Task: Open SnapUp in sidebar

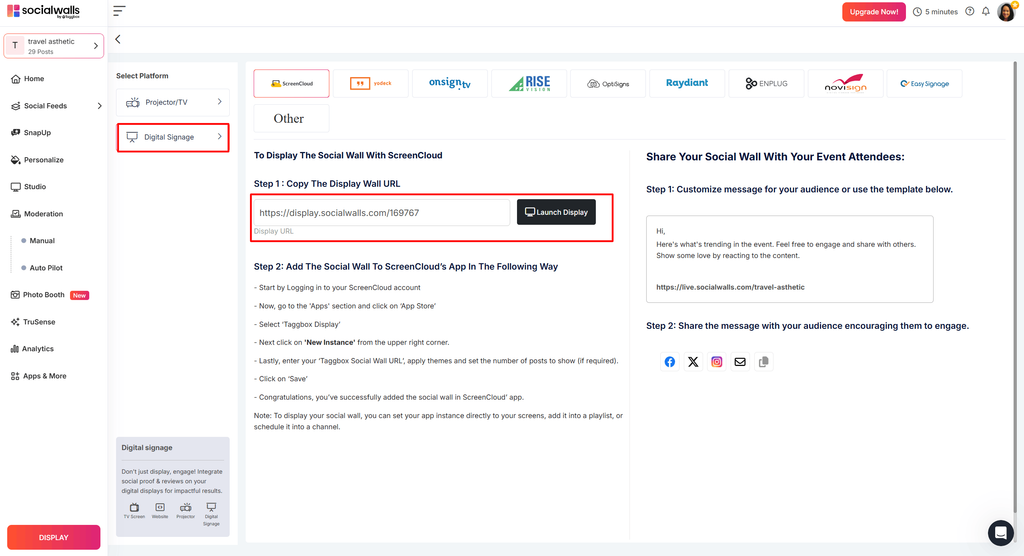Action: point(31,133)
